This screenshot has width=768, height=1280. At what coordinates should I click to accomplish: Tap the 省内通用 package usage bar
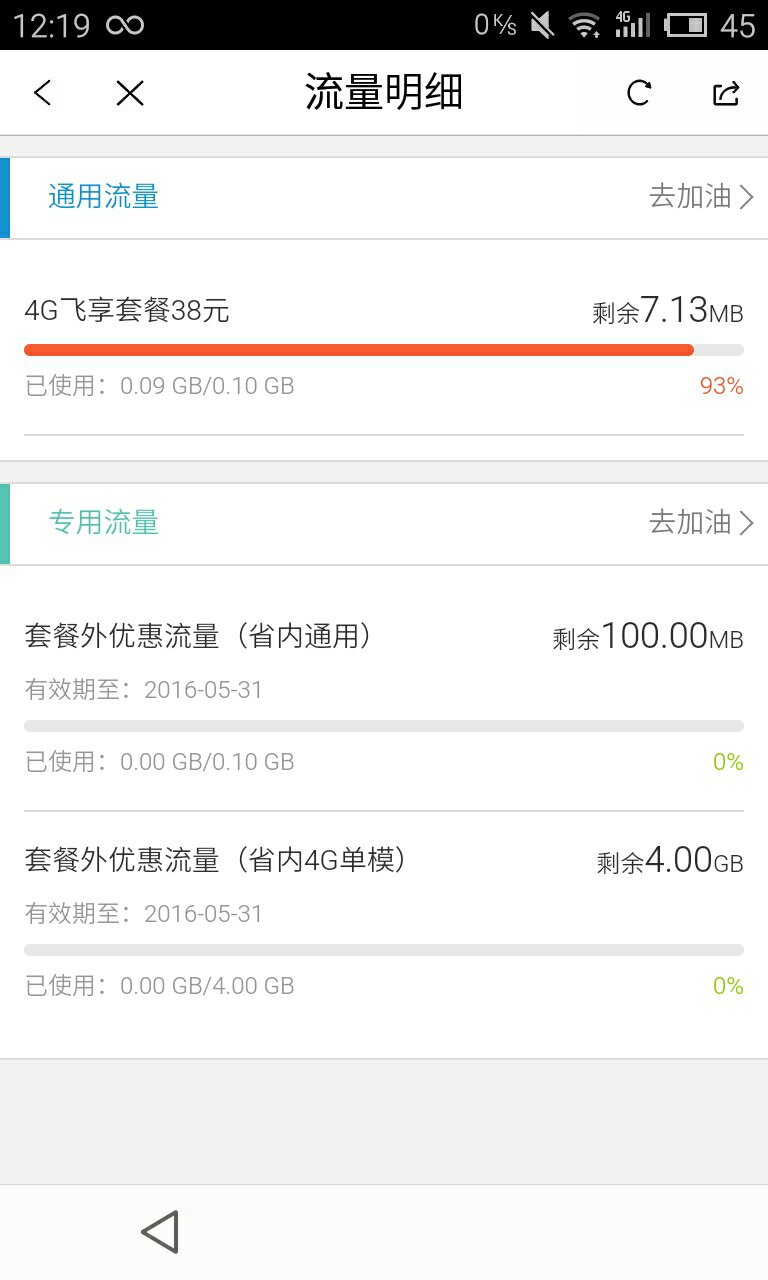384,726
